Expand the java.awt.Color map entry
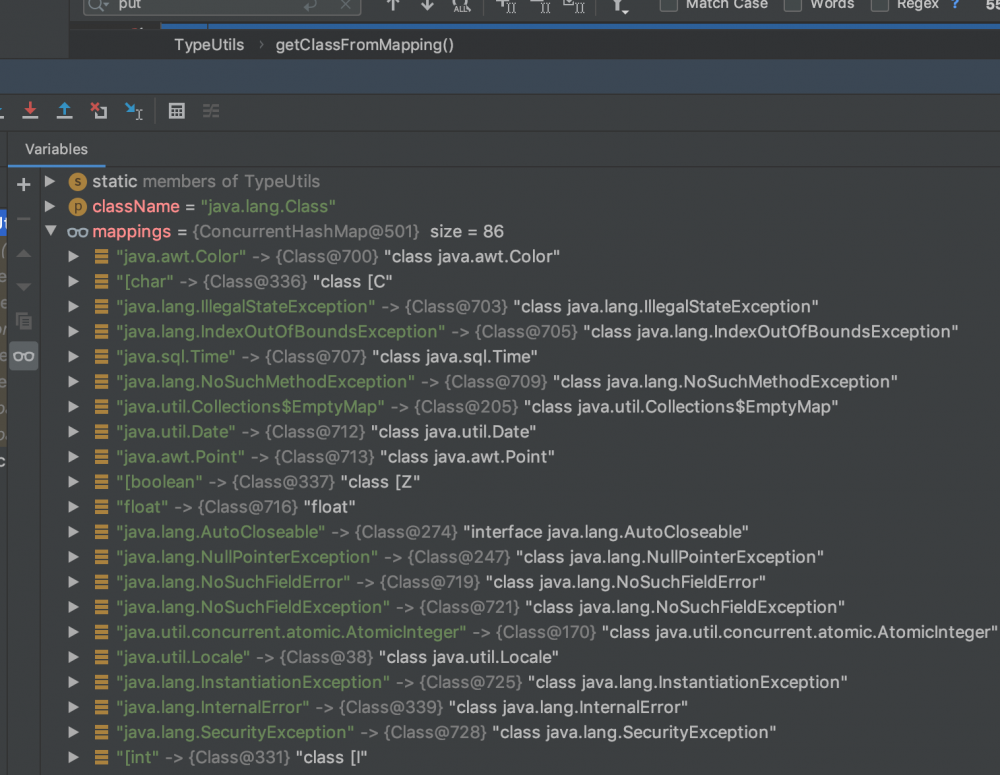Image resolution: width=1000 pixels, height=775 pixels. point(72,256)
